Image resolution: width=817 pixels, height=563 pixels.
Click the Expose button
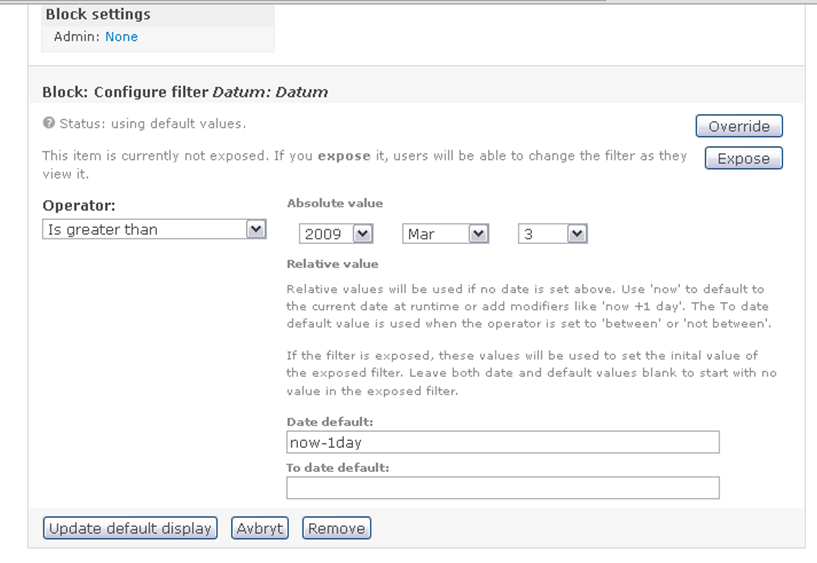744,158
